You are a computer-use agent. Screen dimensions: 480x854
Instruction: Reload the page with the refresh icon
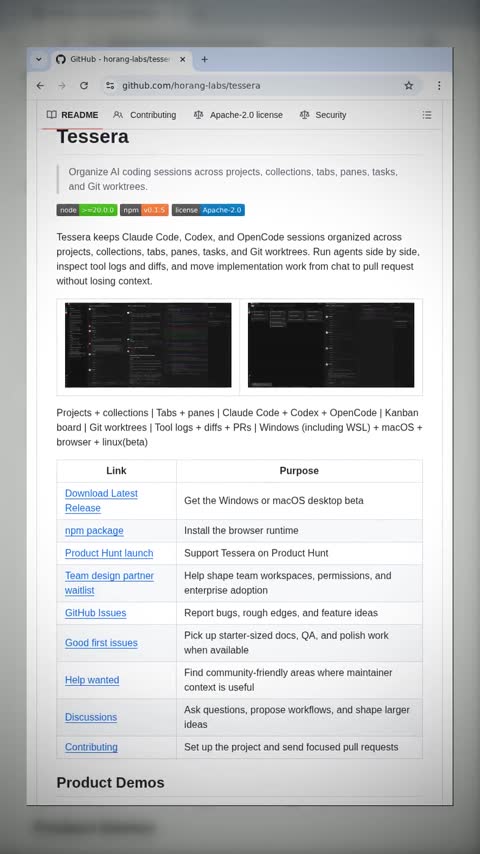(x=84, y=86)
